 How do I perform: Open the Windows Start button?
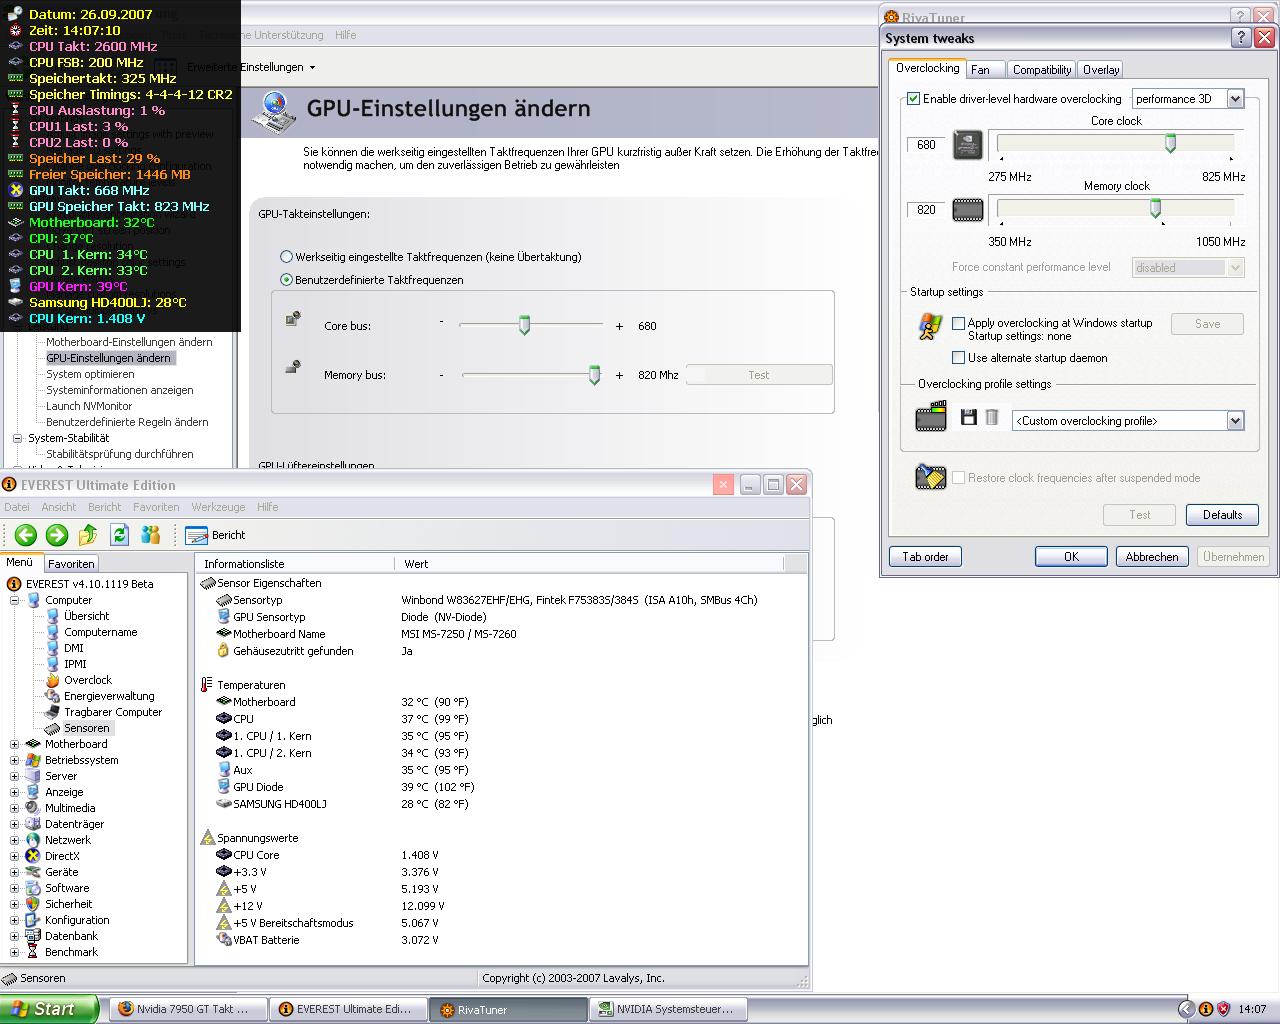click(49, 1009)
